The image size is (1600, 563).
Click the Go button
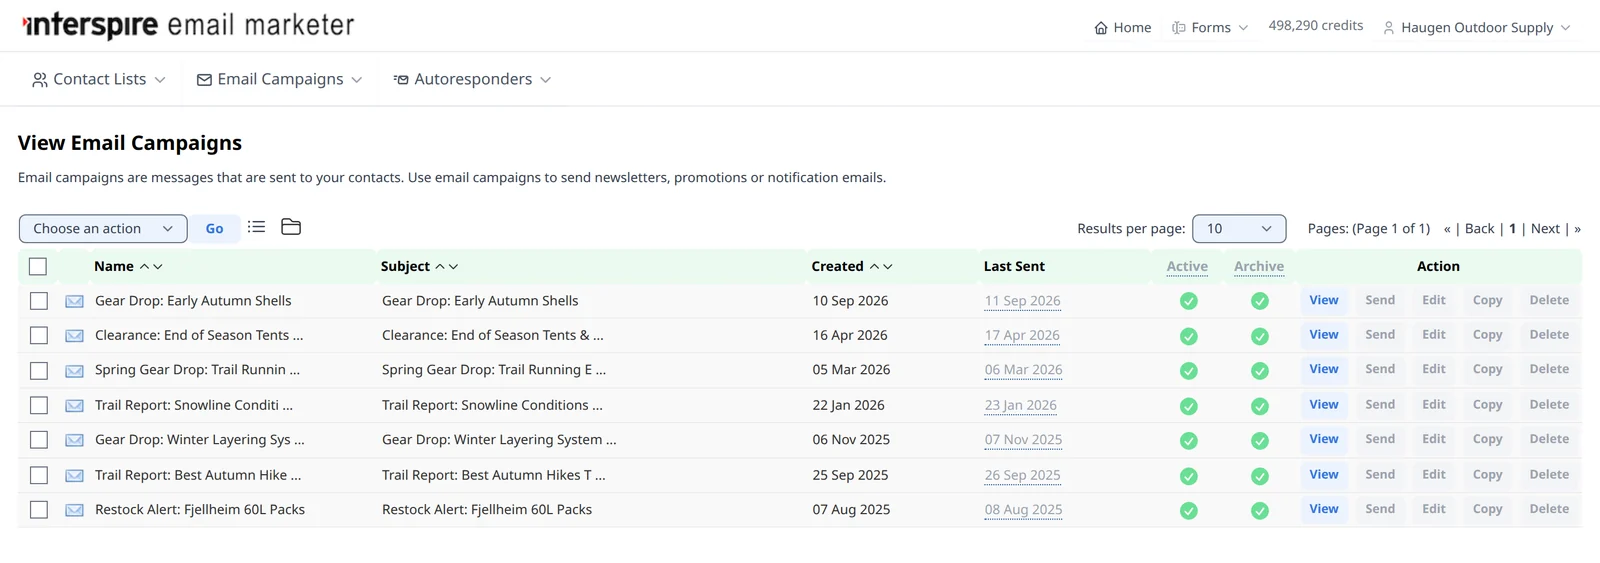214,228
